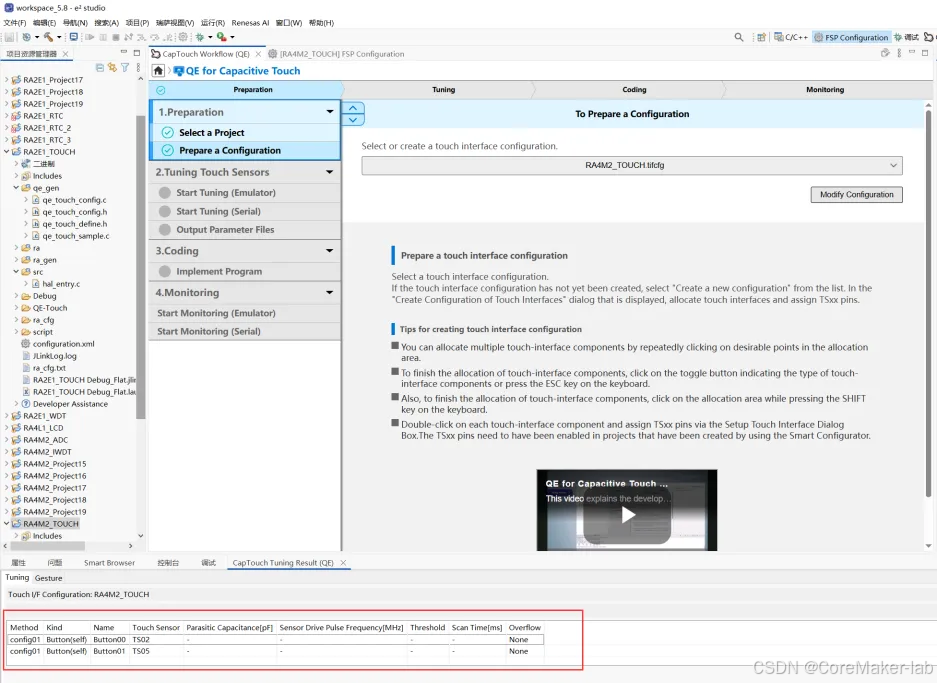Open the terminal monitor toolbar icon
This screenshot has height=683, width=937.
pyautogui.click(x=74, y=37)
